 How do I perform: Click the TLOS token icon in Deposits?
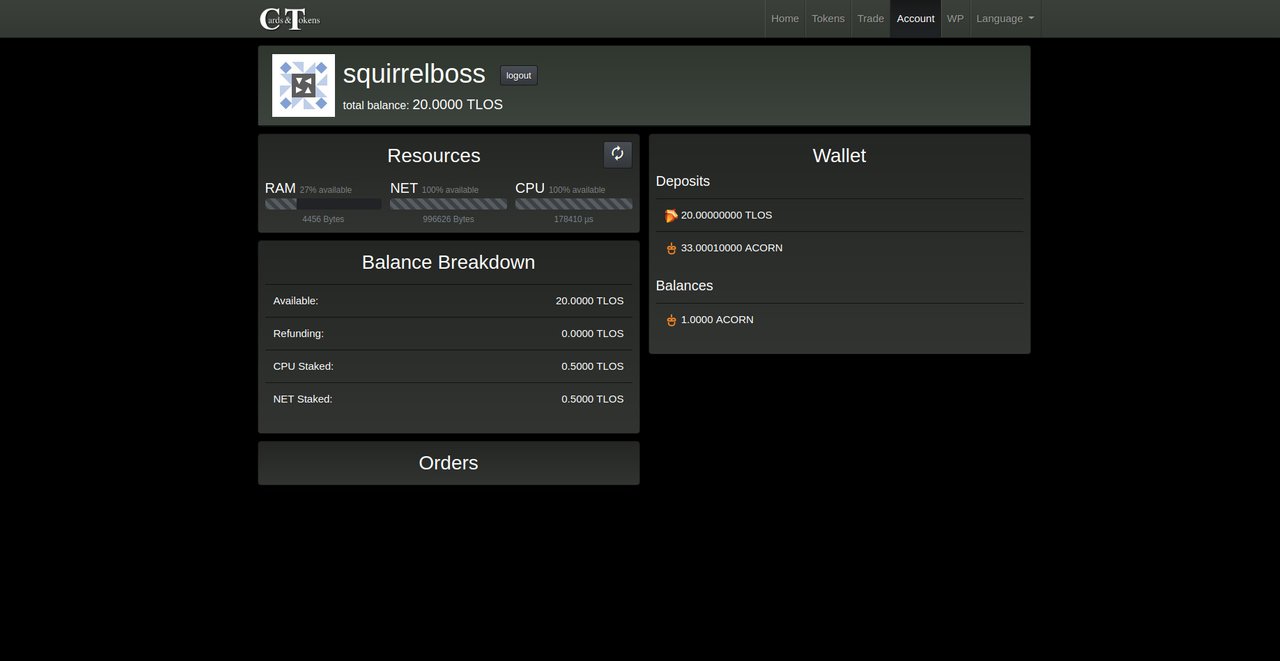671,215
